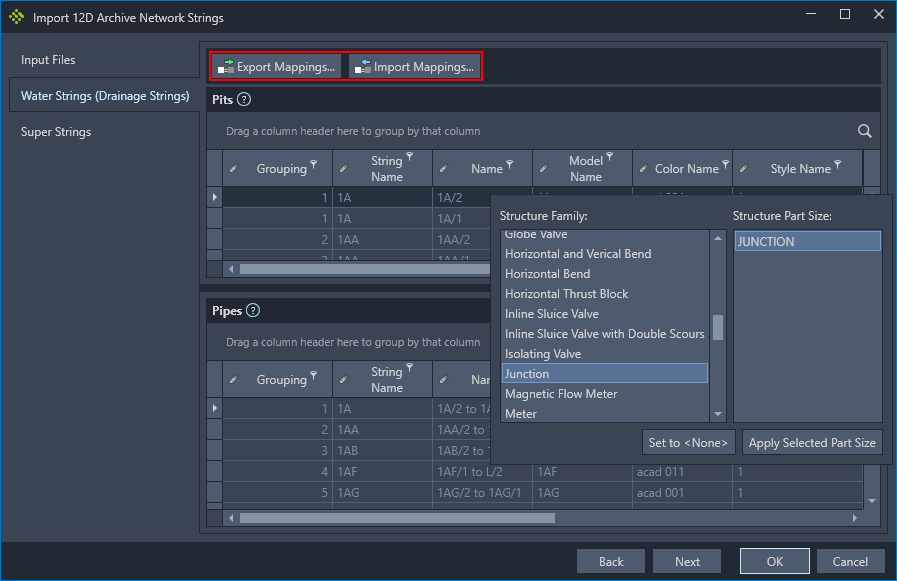Open the Pits help question mark icon

click(x=244, y=100)
